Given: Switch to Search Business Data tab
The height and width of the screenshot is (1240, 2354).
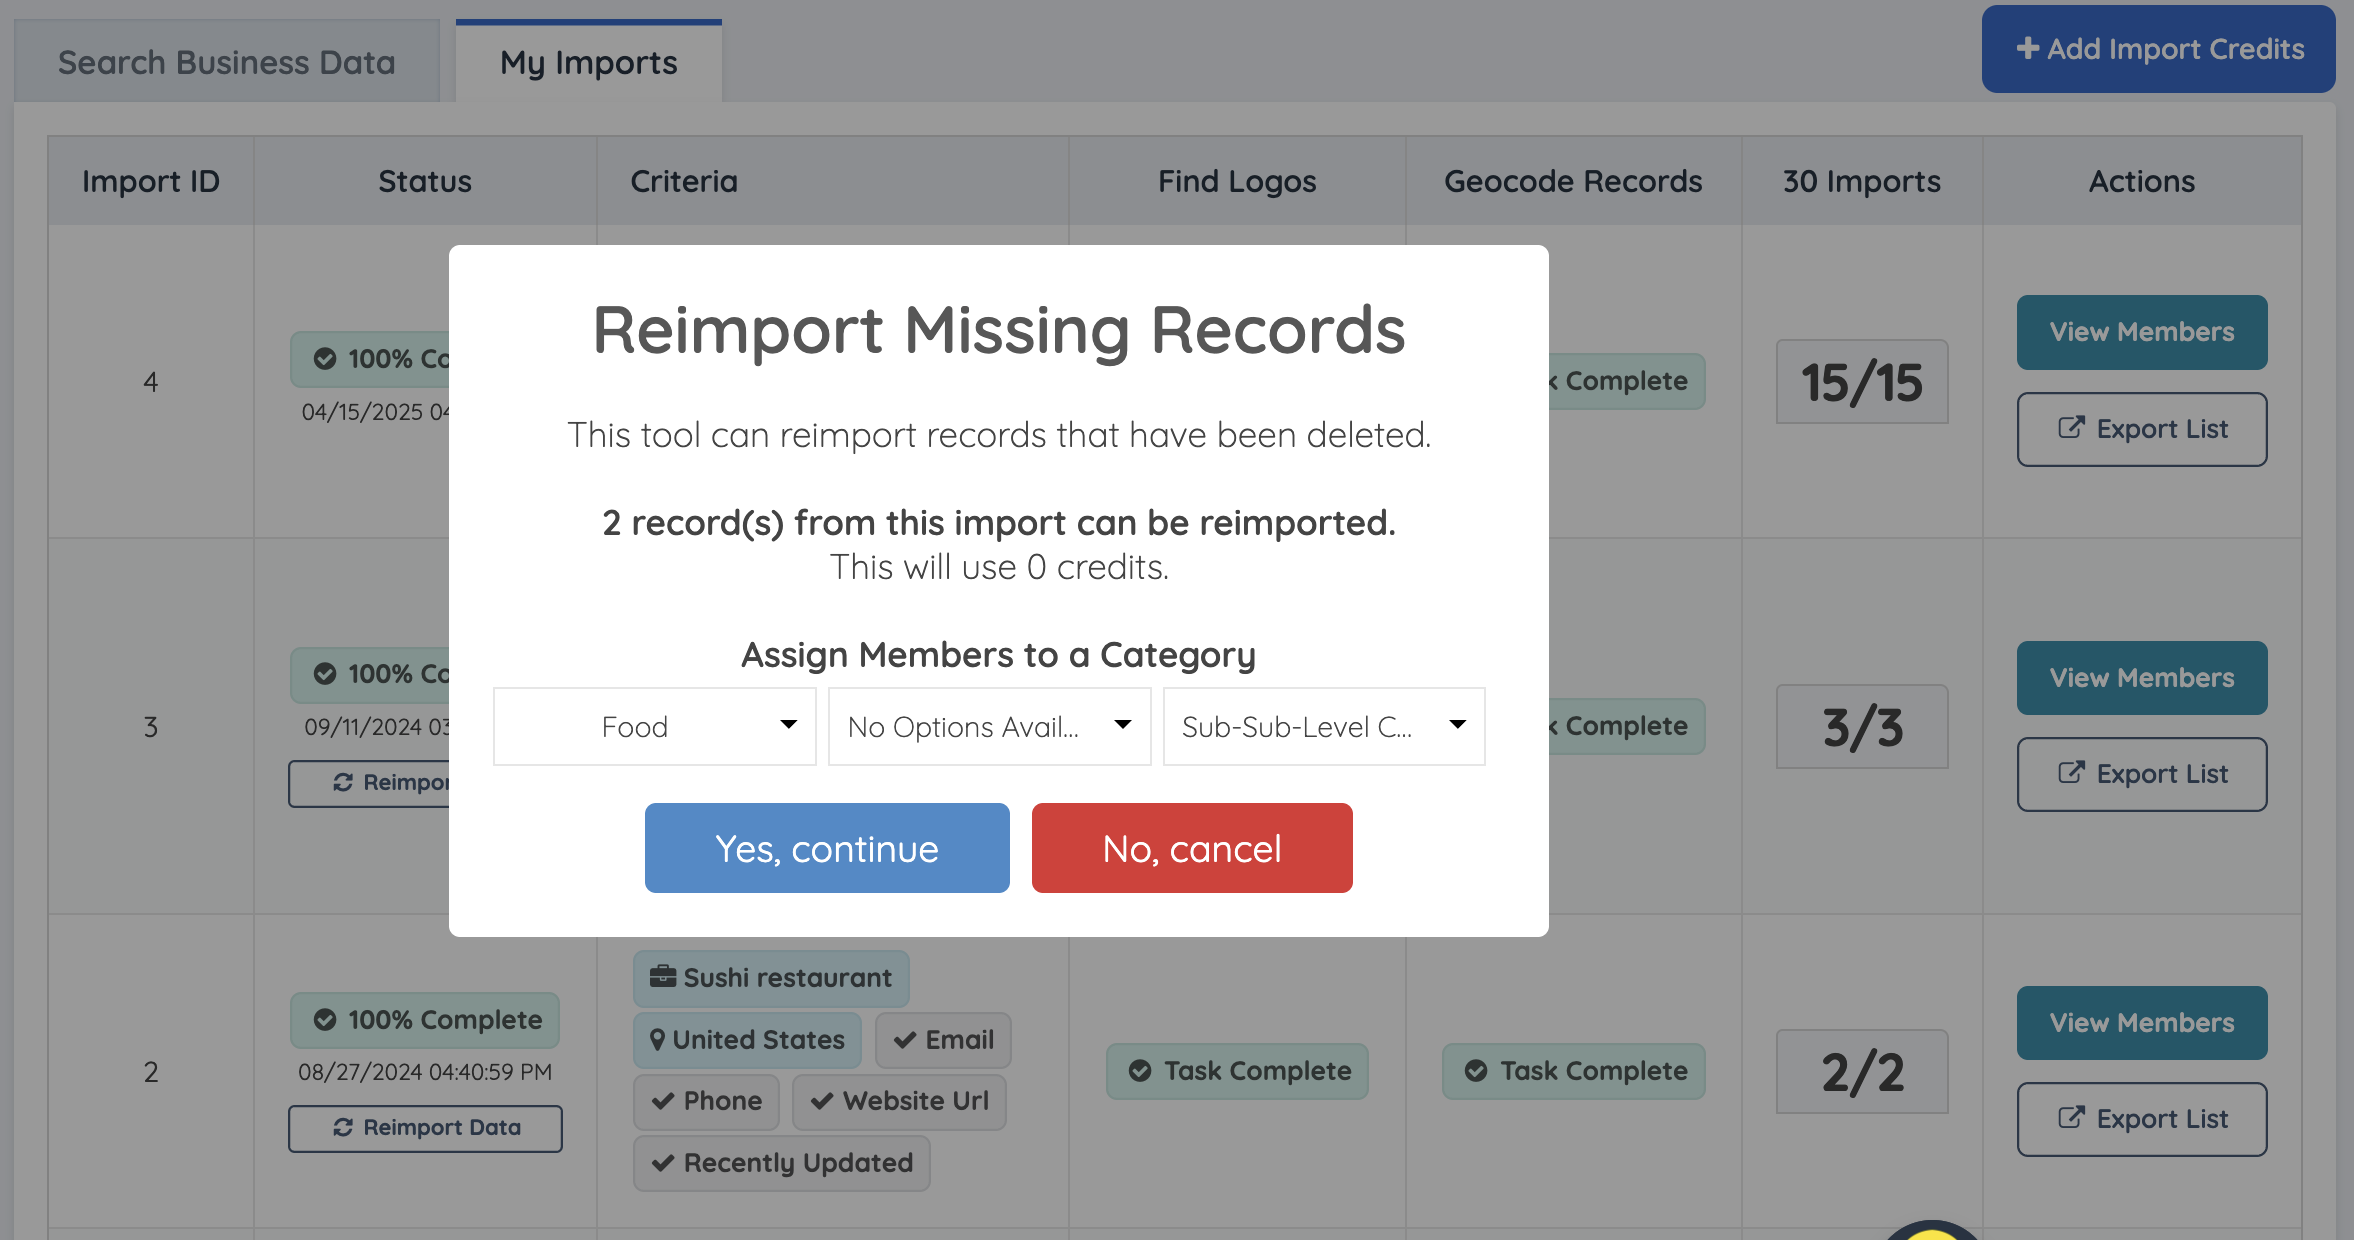Looking at the screenshot, I should pyautogui.click(x=227, y=62).
